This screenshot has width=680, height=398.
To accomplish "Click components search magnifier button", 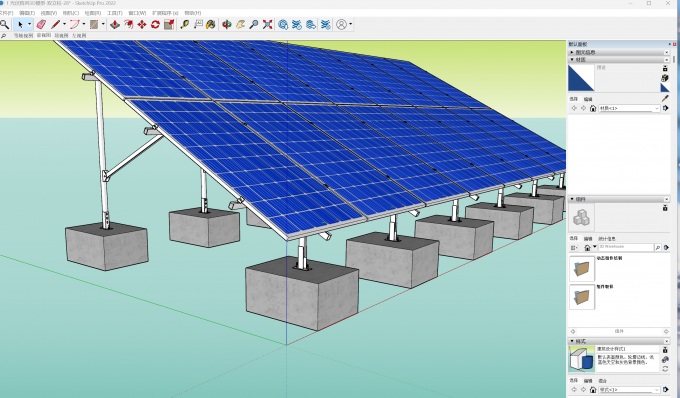I will pyautogui.click(x=657, y=248).
